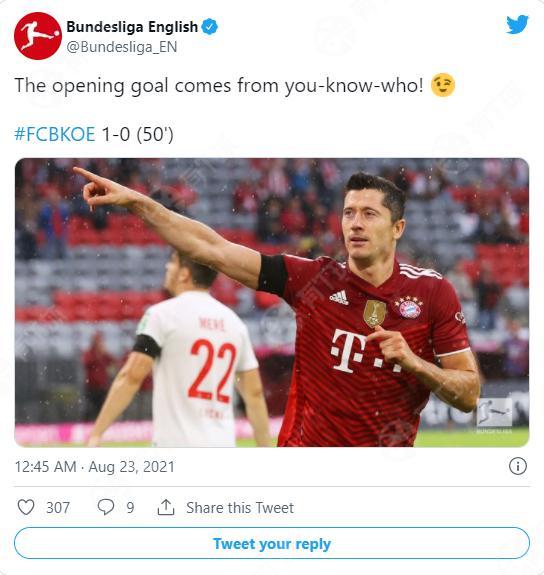Viewport: 544px width, 575px height.
Task: Click the 12:45 AM Aug 23, 2021 timestamp
Action: 95,467
